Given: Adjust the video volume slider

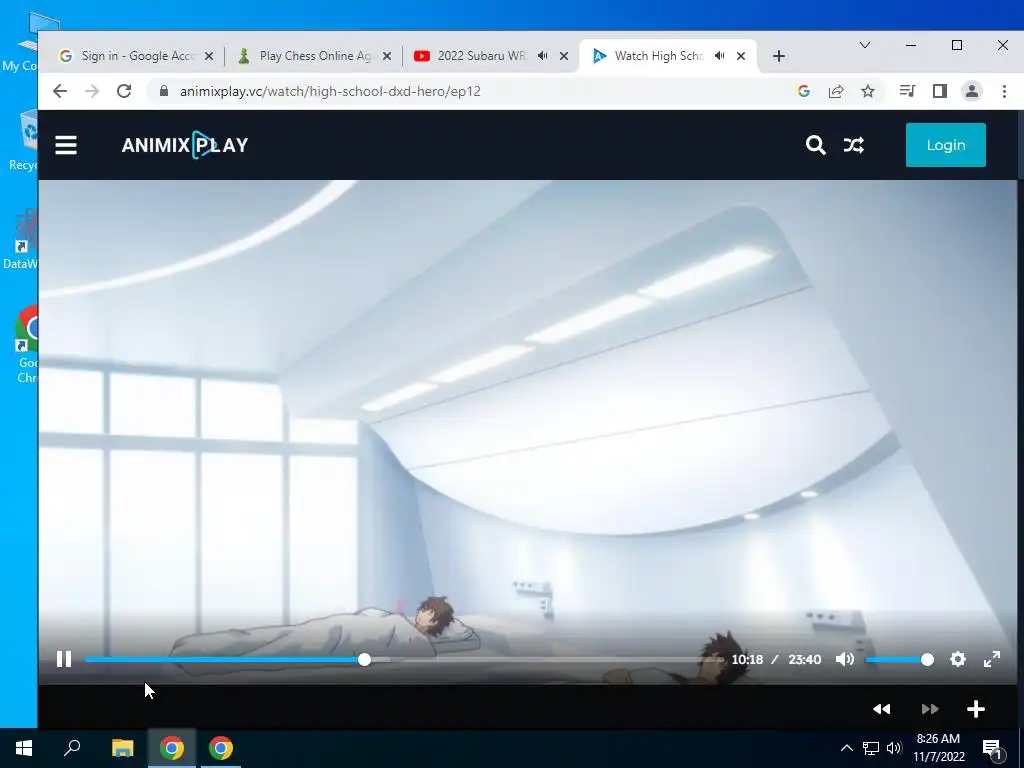Looking at the screenshot, I should click(899, 660).
